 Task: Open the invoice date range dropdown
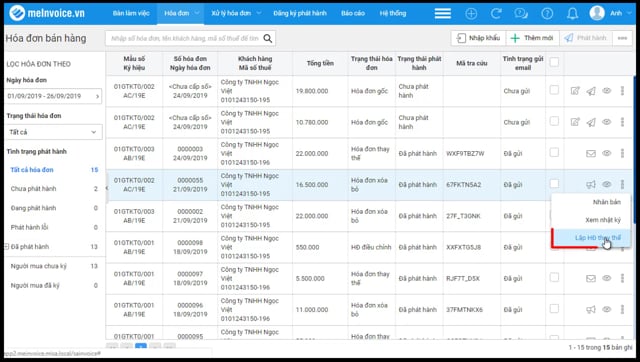point(53,96)
